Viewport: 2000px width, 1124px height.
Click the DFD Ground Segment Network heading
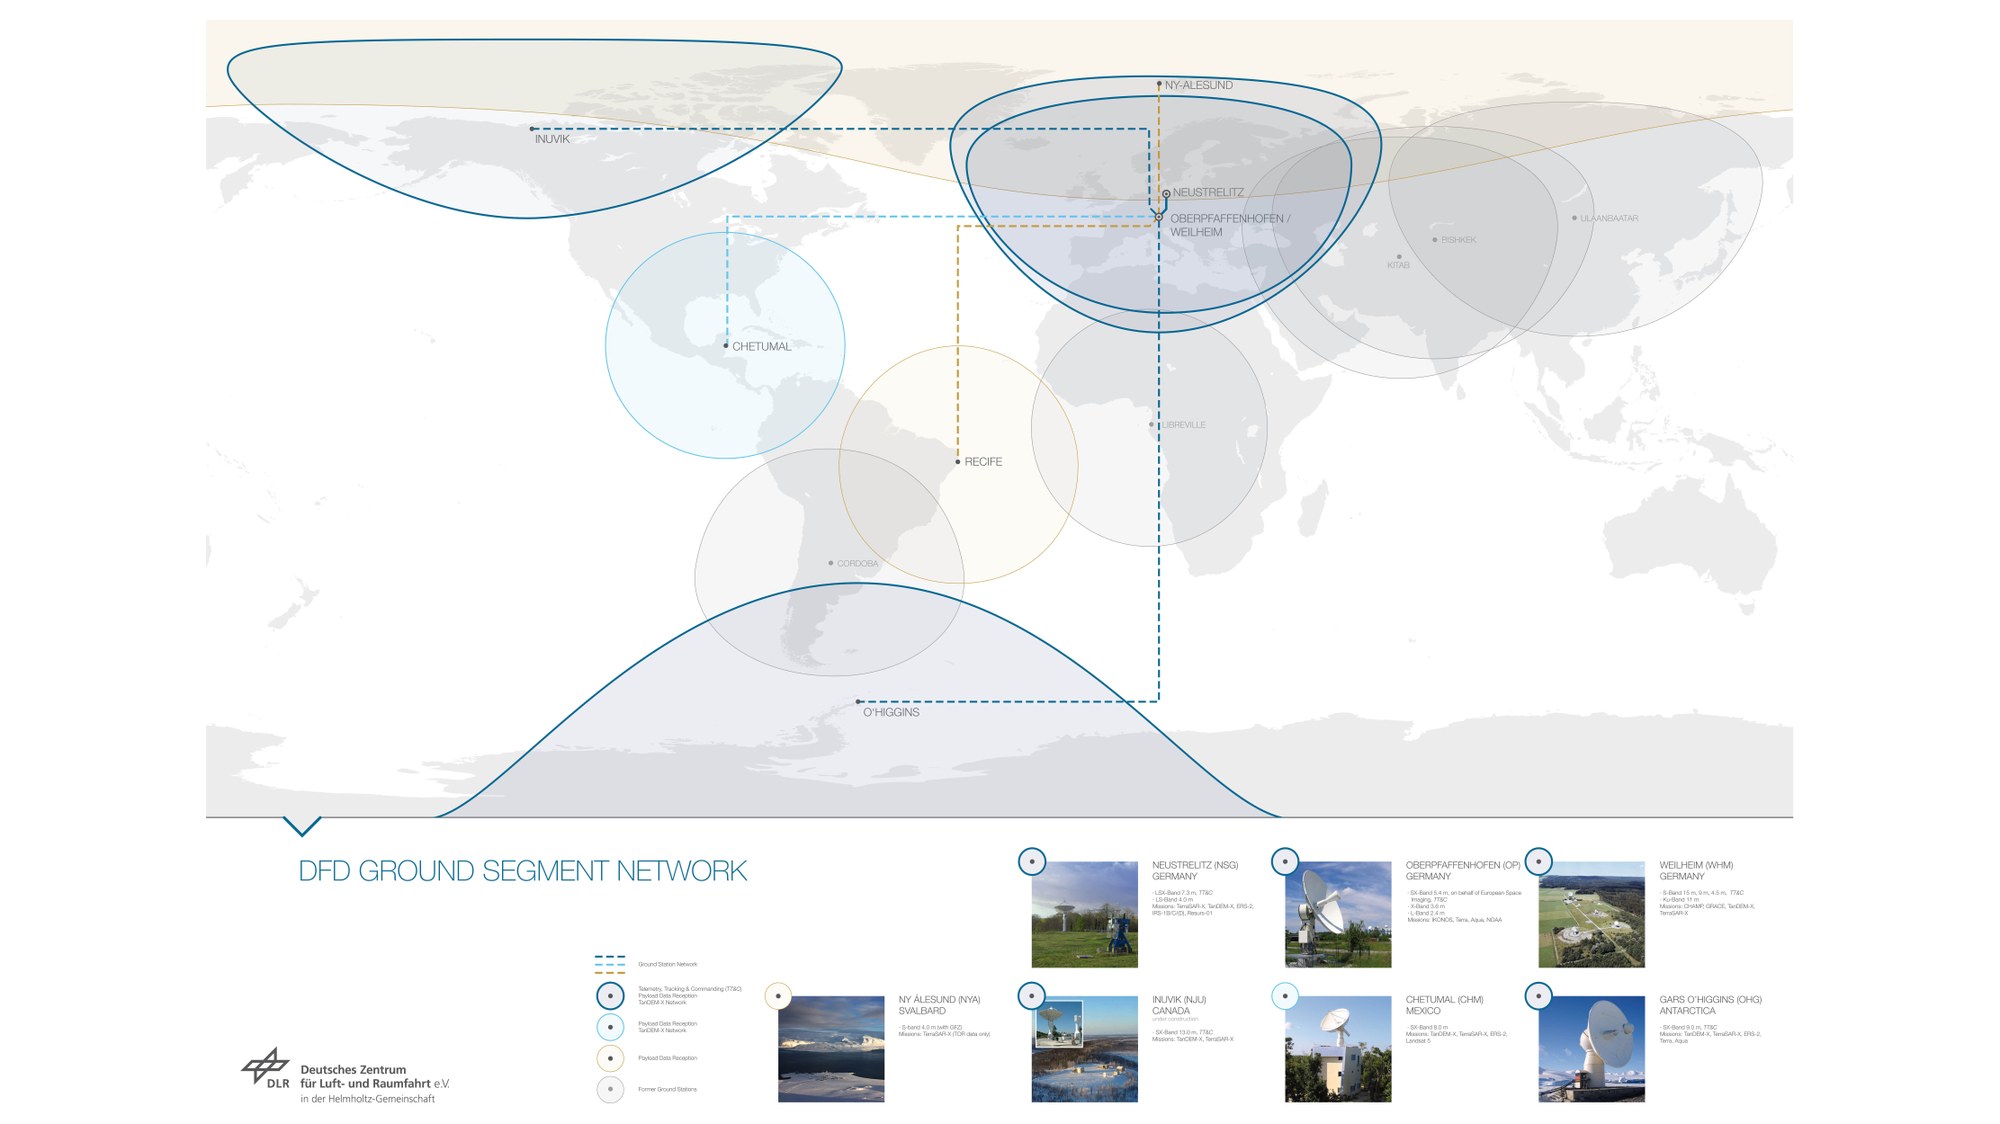coord(522,871)
